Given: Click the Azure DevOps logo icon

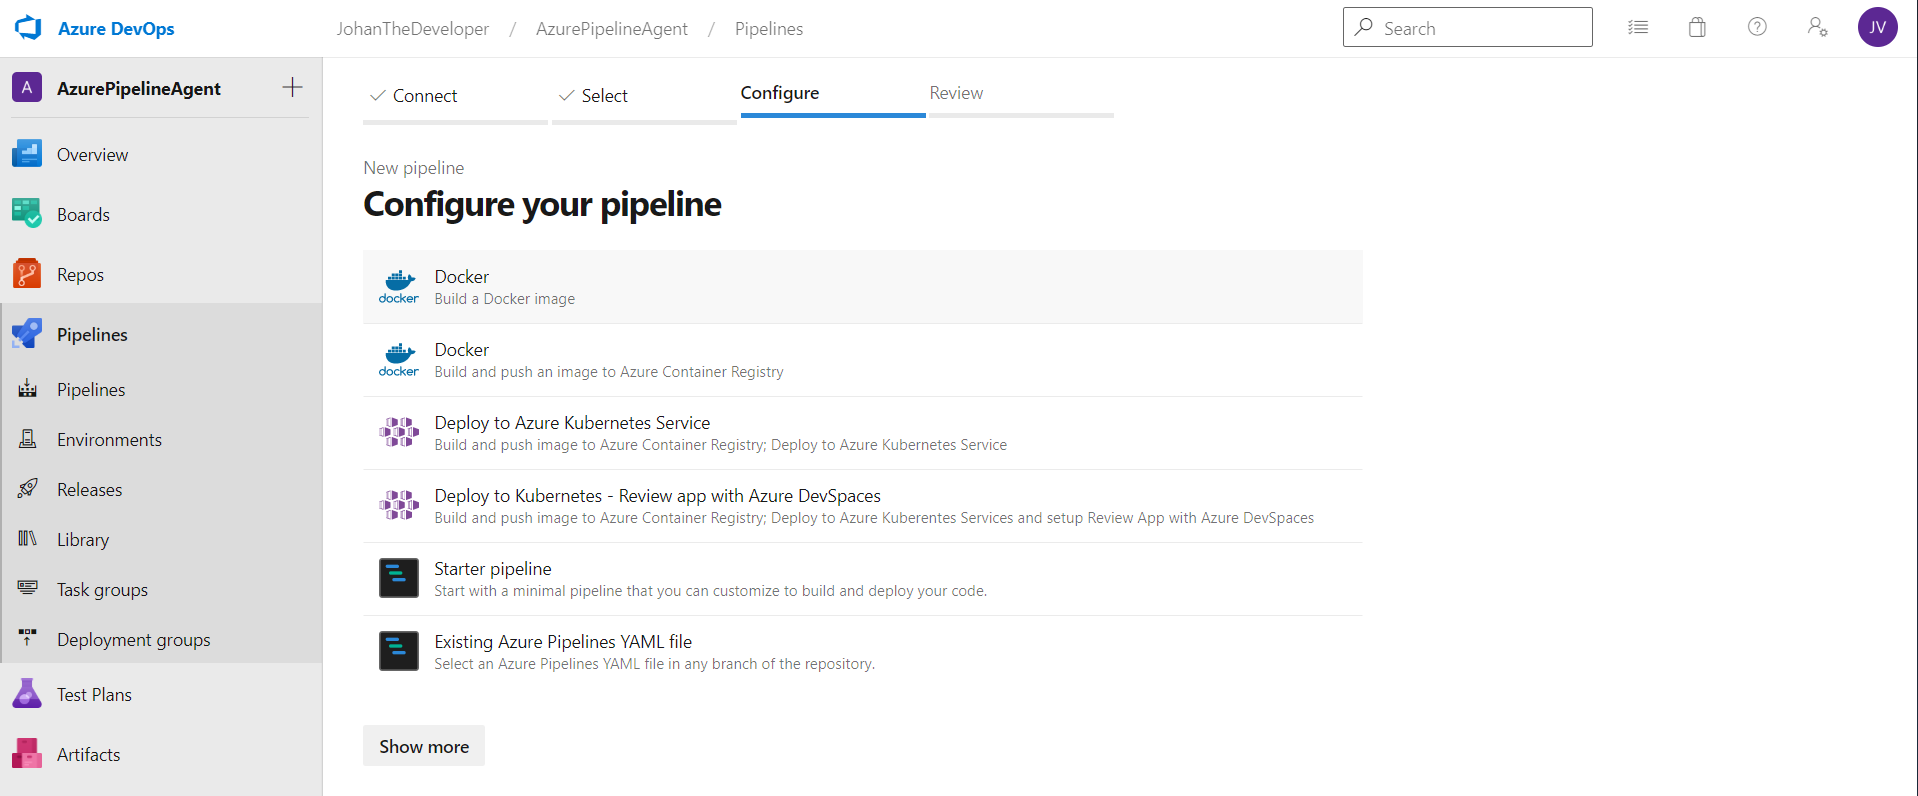Looking at the screenshot, I should click(28, 28).
